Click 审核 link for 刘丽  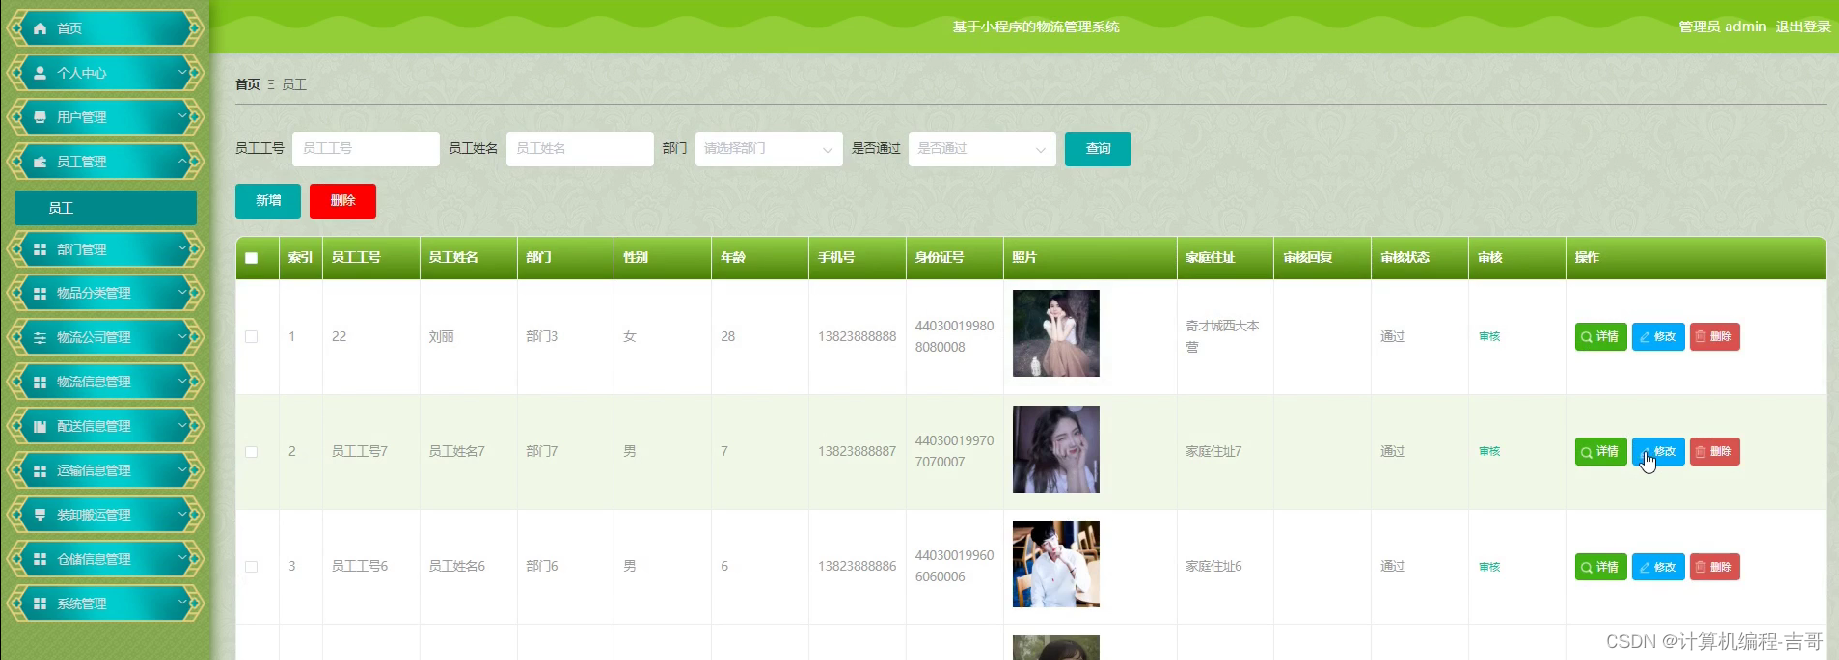1490,337
